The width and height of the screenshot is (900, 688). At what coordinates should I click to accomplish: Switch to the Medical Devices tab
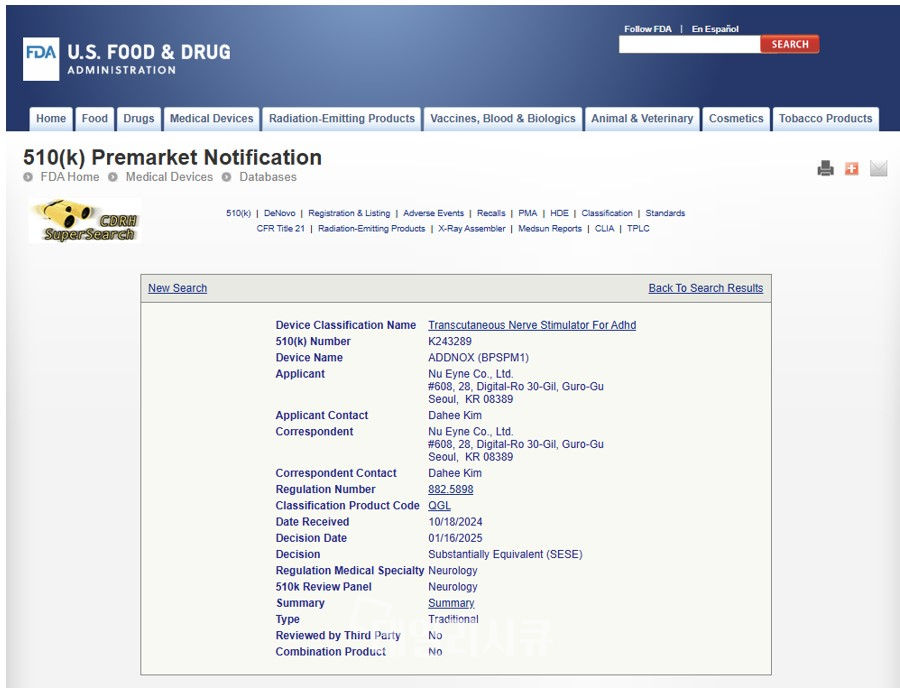[211, 118]
